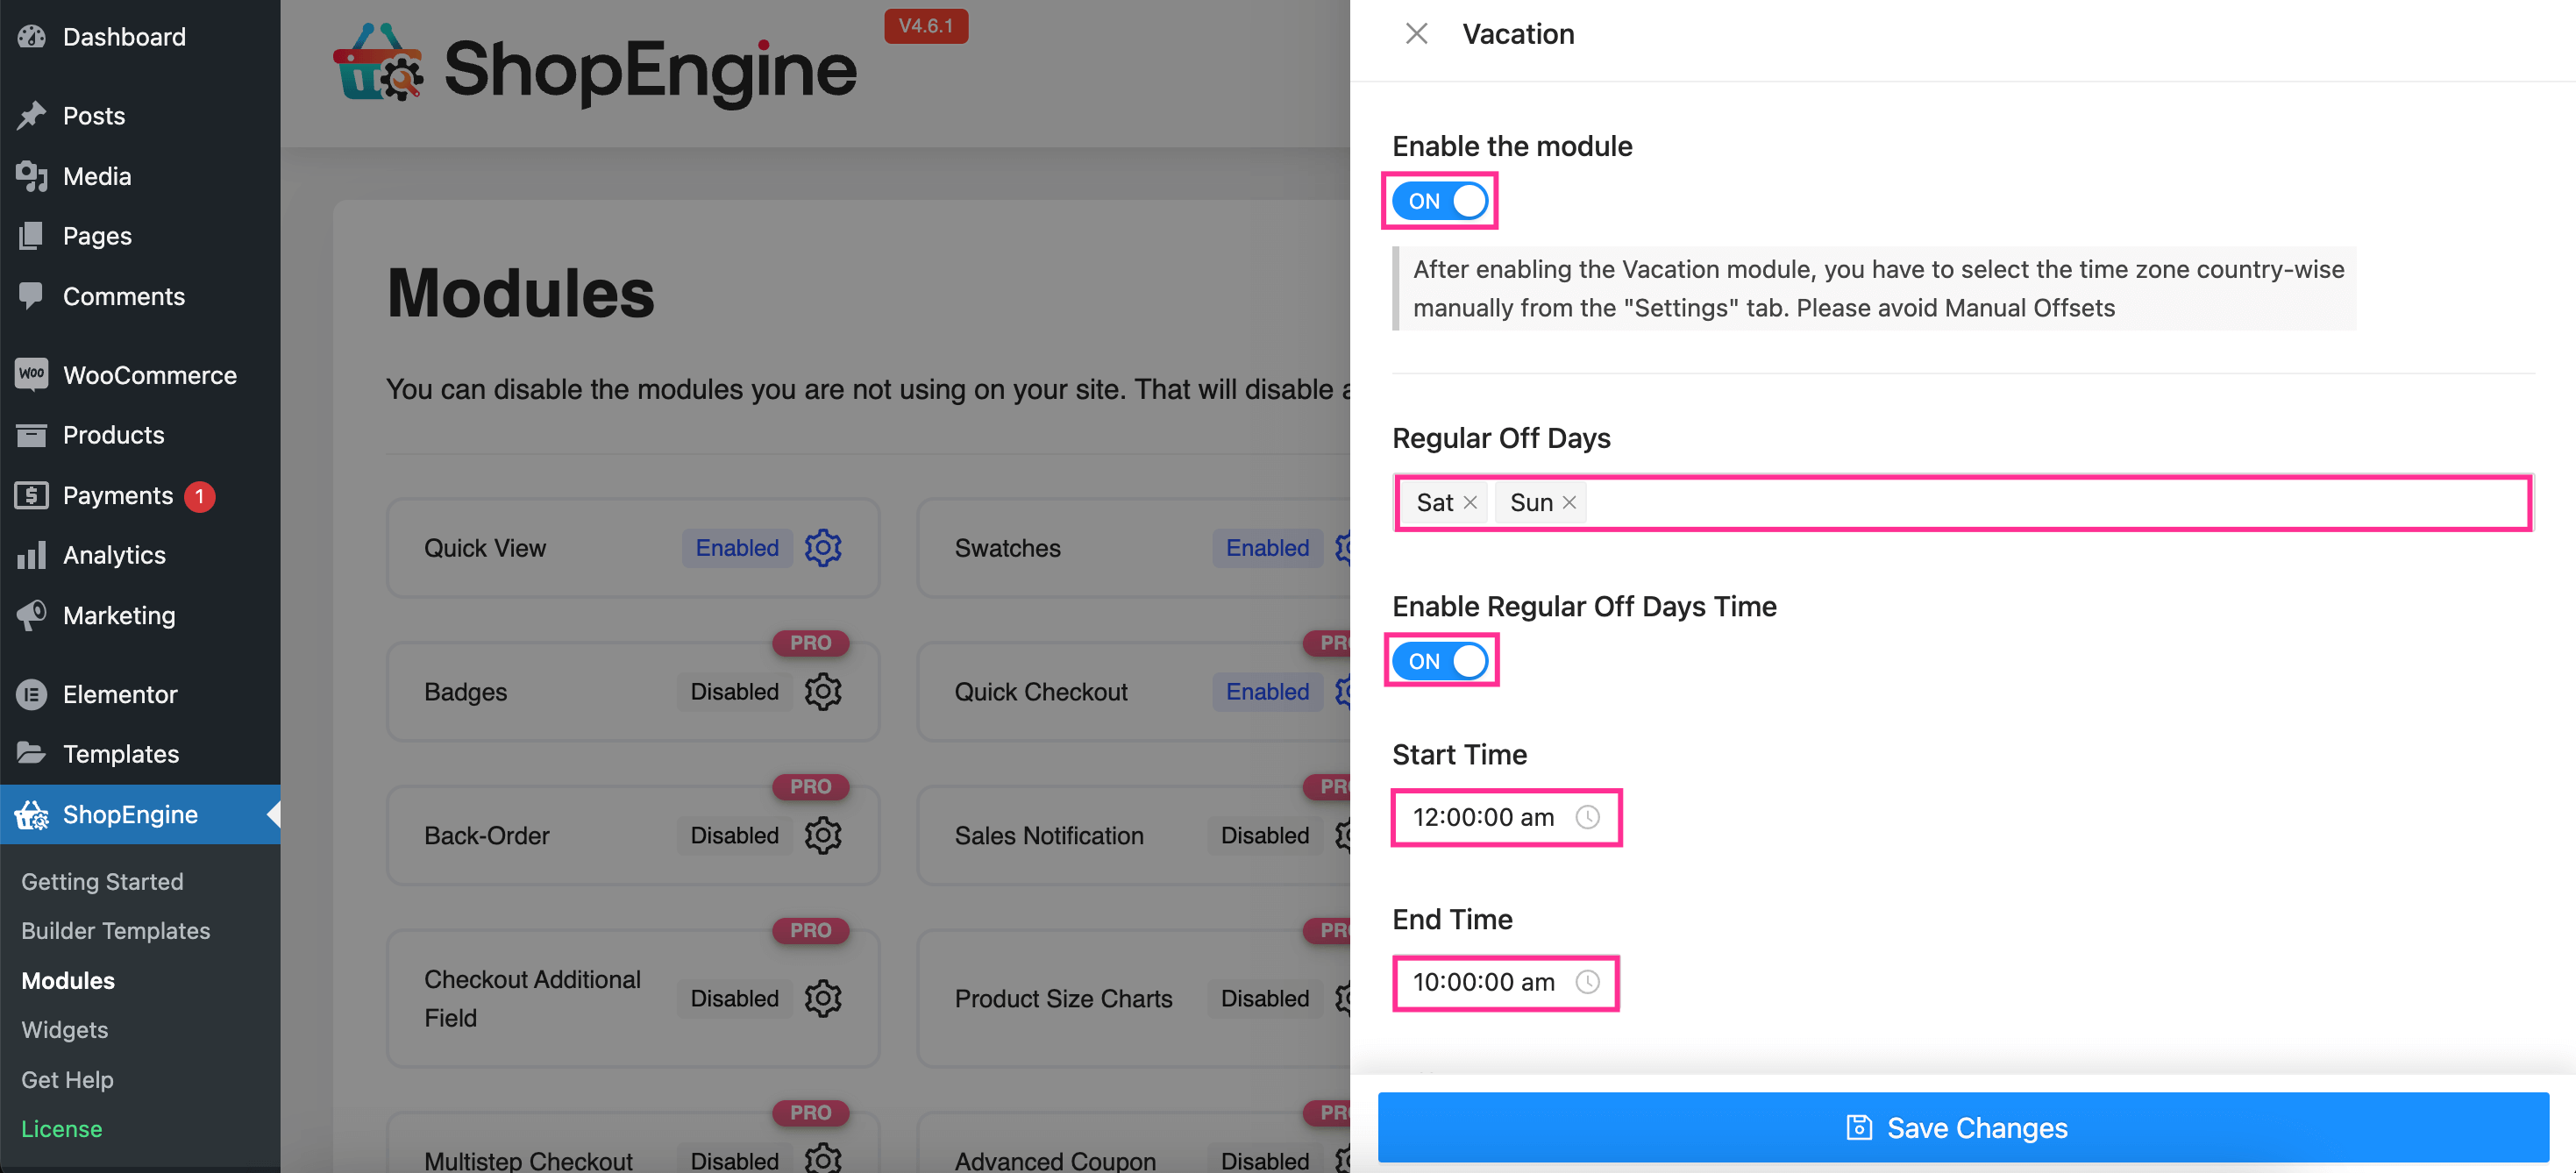Expand Regular Off Days dropdown selector
The width and height of the screenshot is (2576, 1173).
click(x=1971, y=501)
